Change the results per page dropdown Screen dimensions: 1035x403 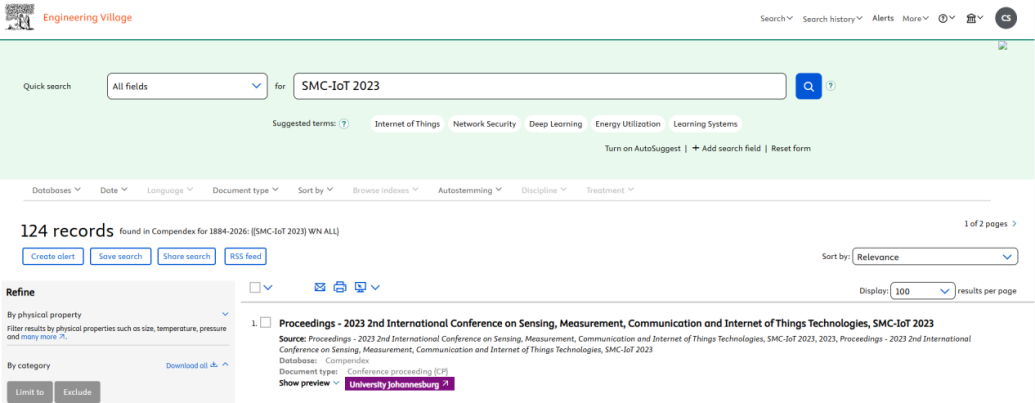pos(922,290)
